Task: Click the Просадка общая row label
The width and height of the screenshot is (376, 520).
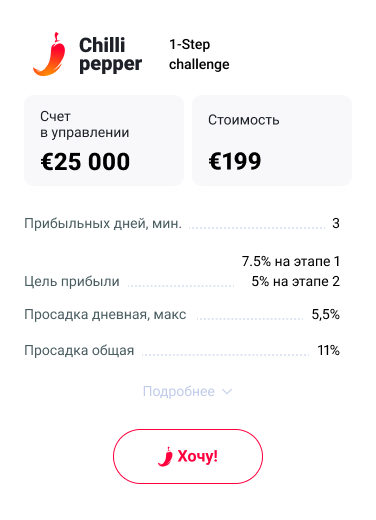Action: tap(79, 351)
